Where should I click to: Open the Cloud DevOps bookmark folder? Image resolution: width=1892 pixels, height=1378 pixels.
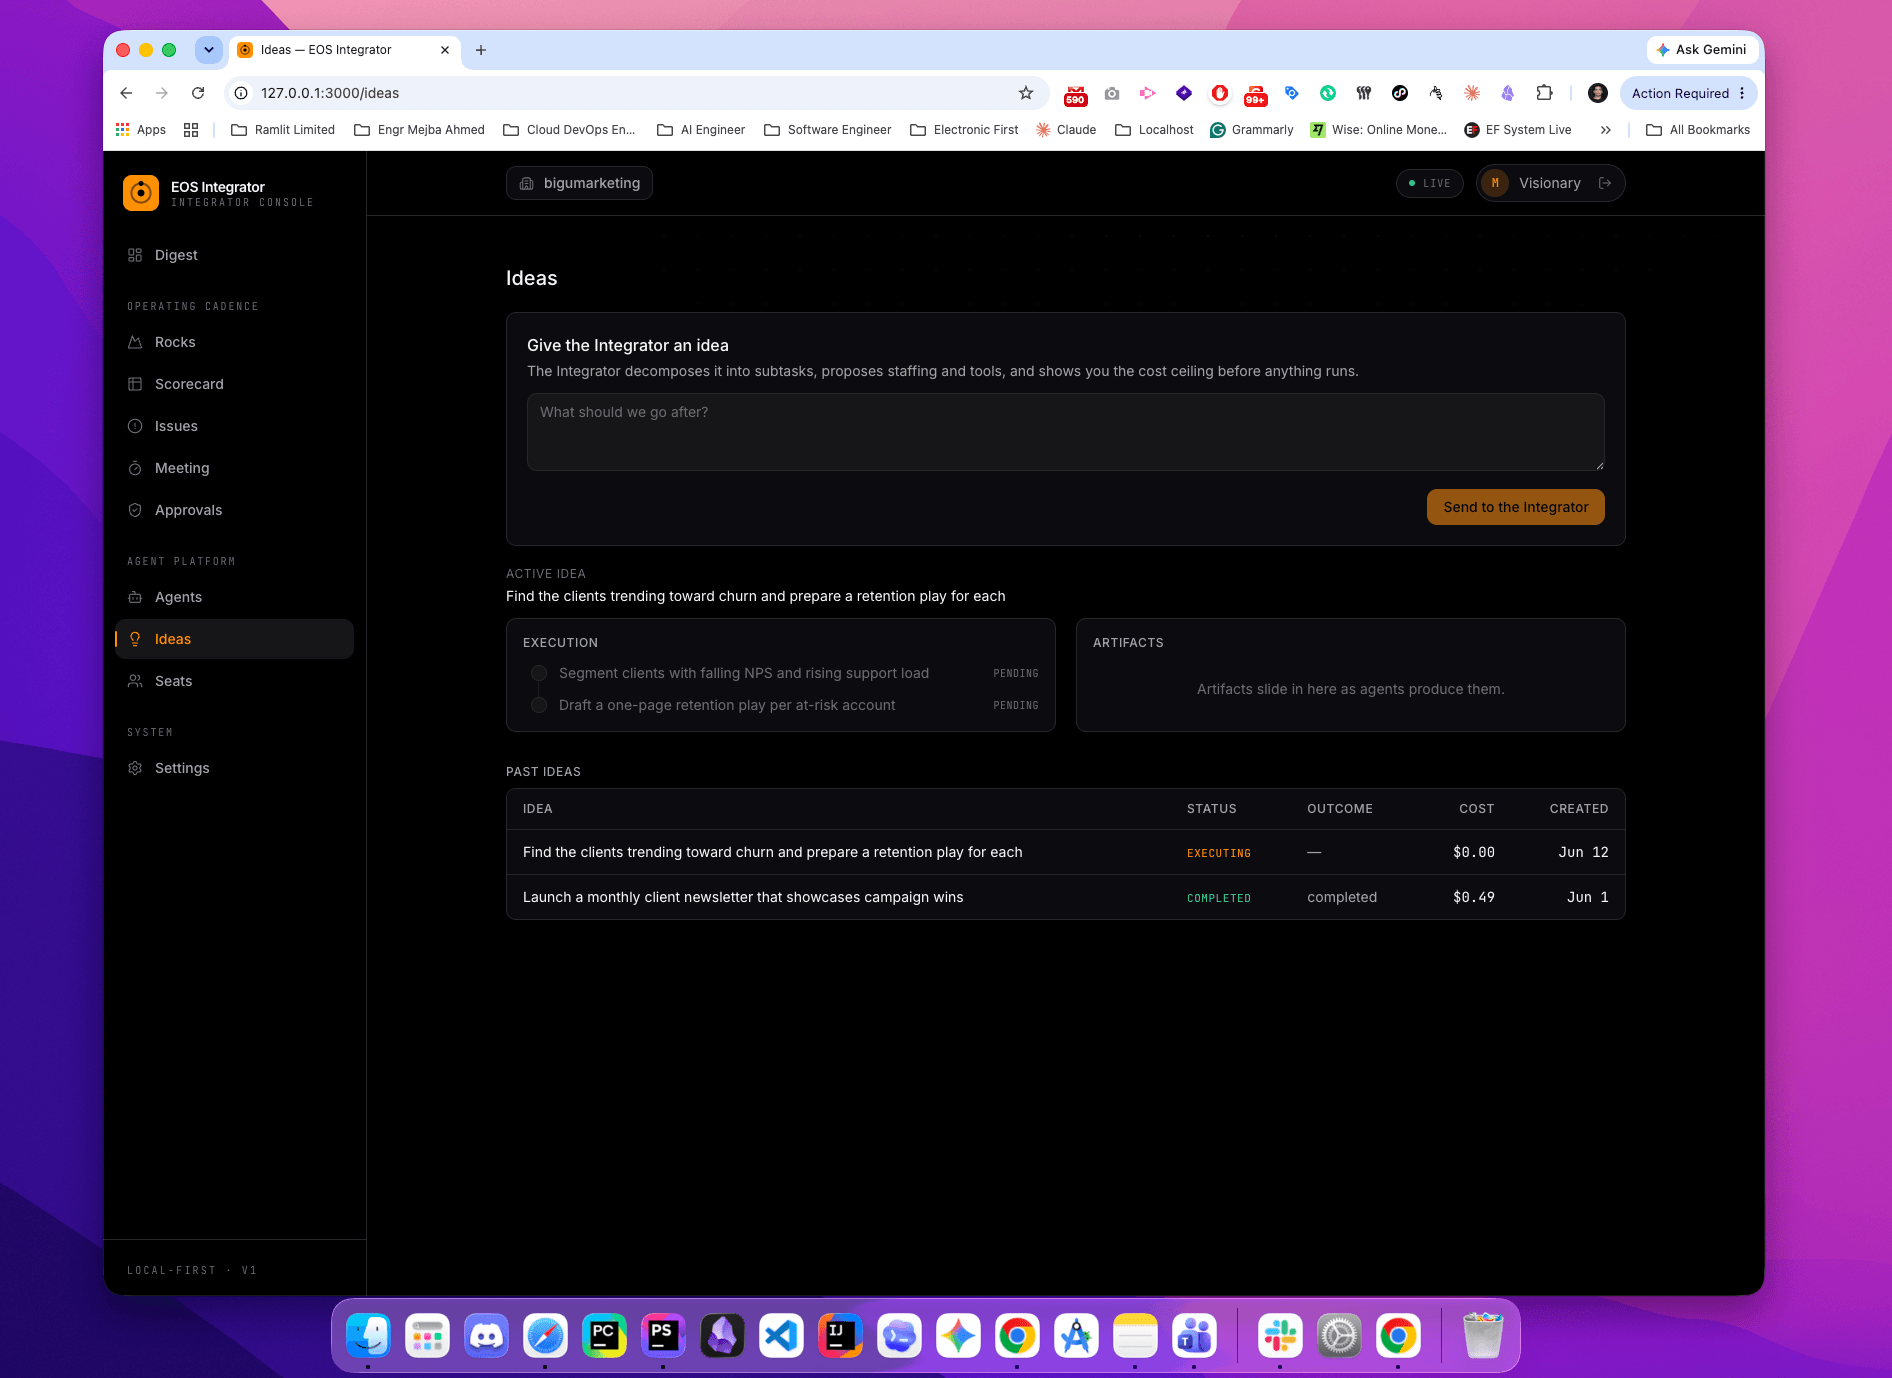pyautogui.click(x=569, y=130)
